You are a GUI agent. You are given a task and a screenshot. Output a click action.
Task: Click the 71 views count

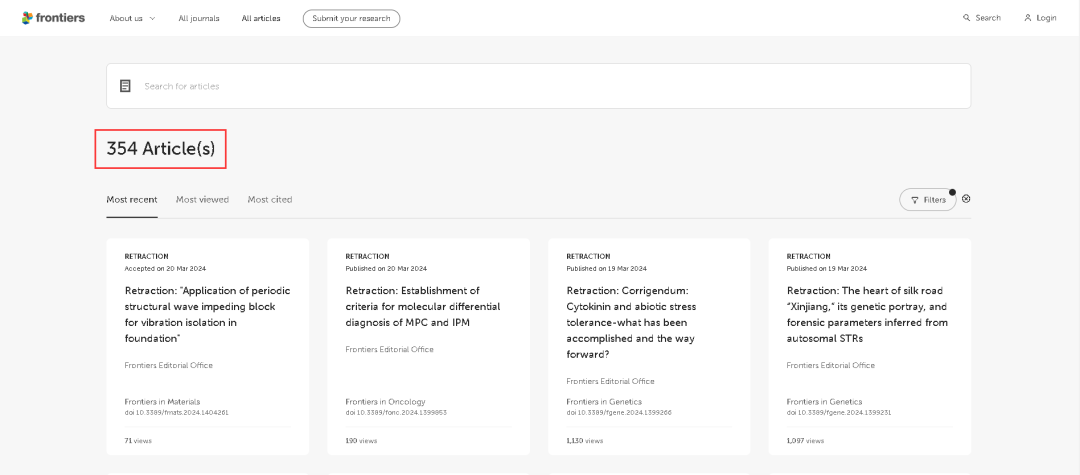138,441
